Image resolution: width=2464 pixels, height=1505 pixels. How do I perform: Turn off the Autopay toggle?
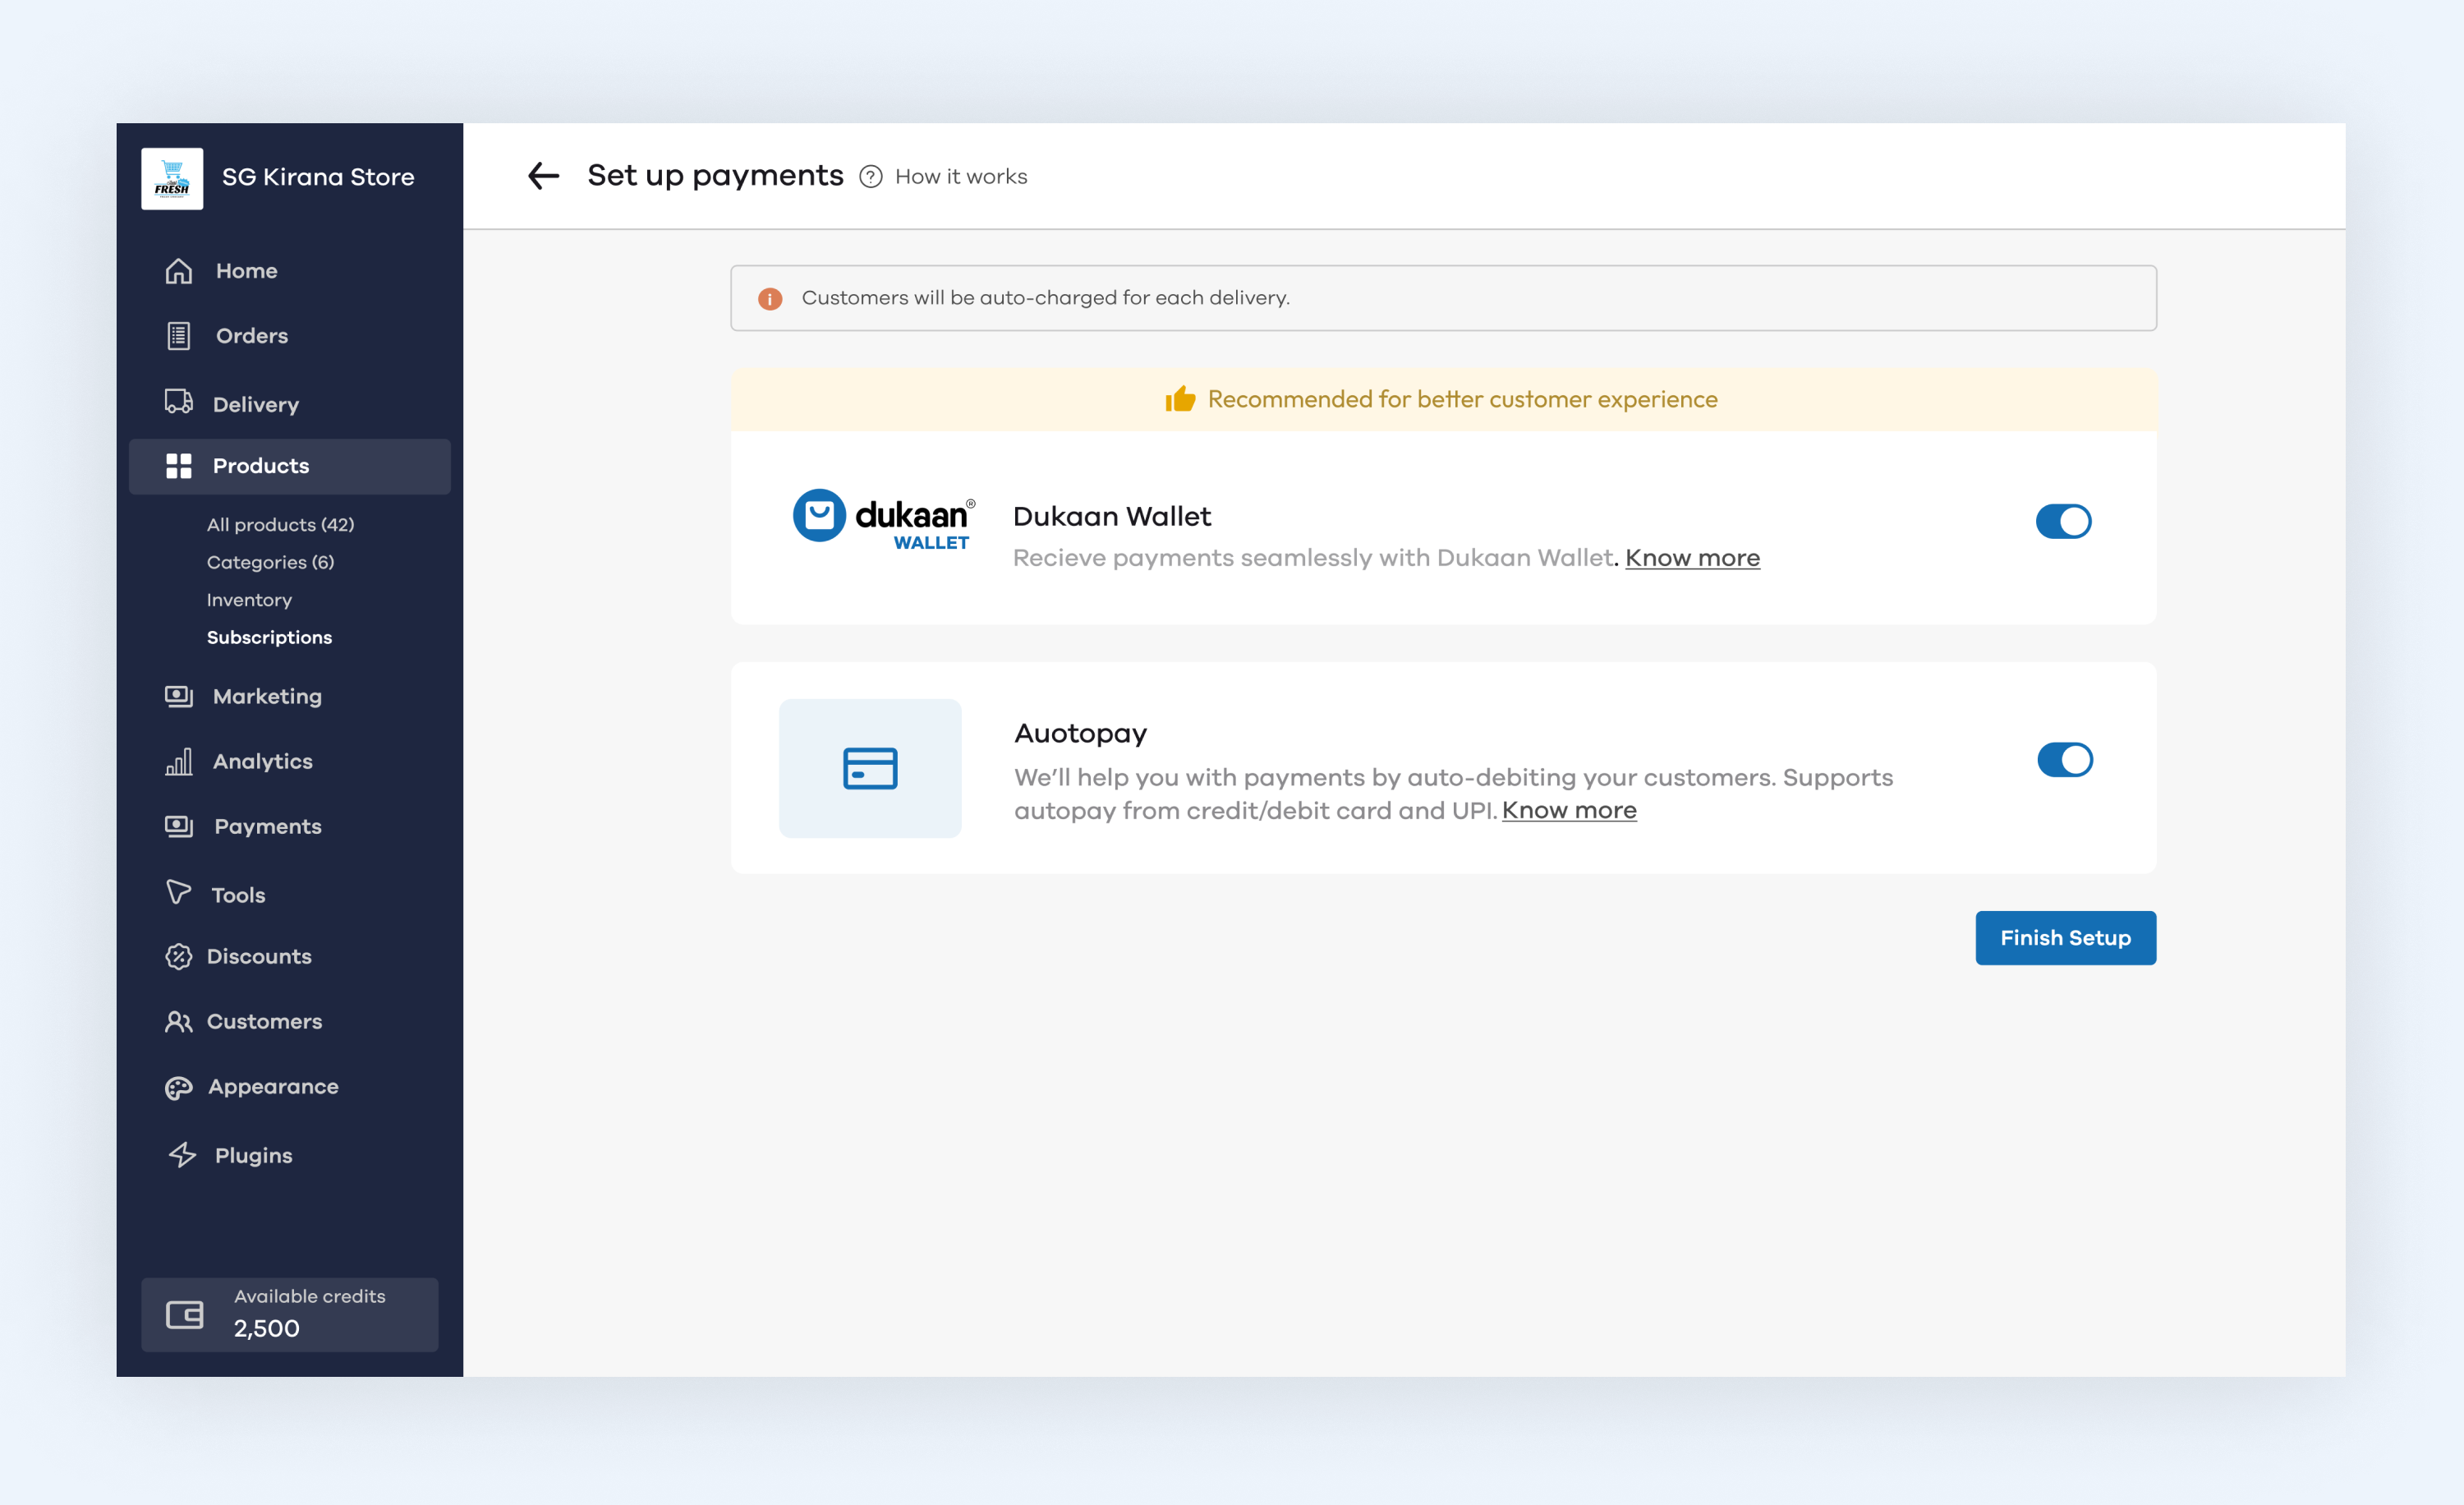pos(2065,760)
